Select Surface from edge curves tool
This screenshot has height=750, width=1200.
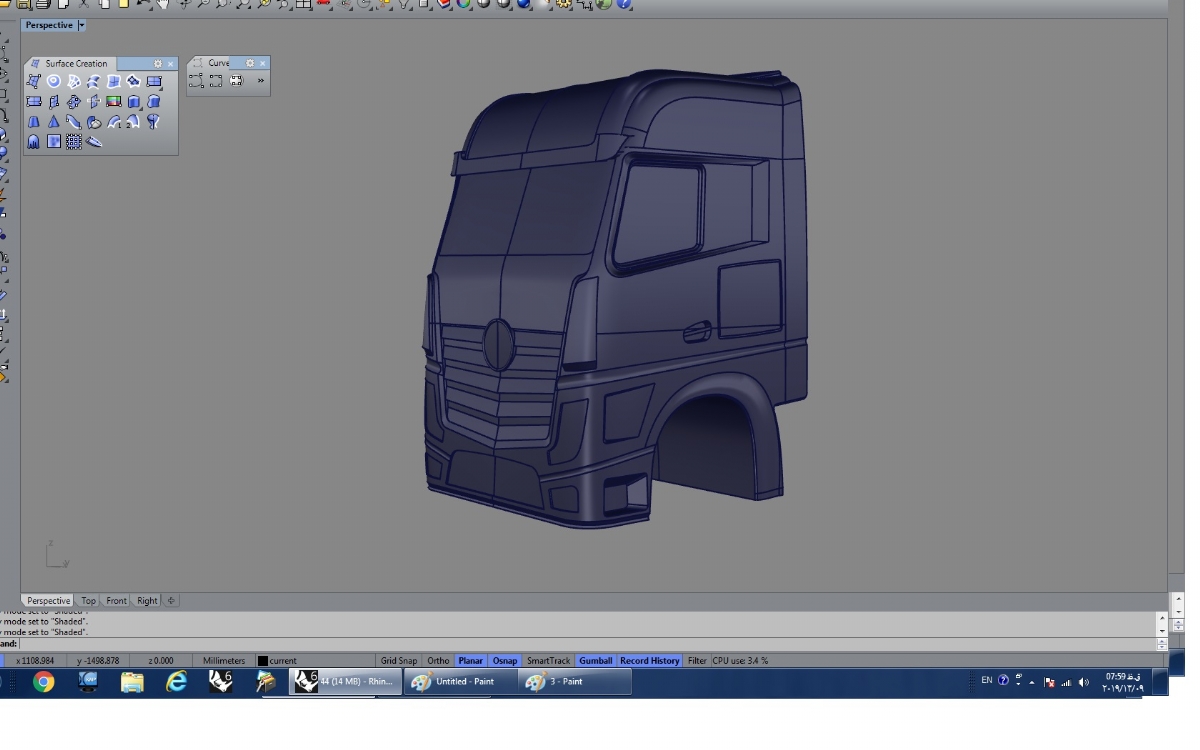(114, 81)
